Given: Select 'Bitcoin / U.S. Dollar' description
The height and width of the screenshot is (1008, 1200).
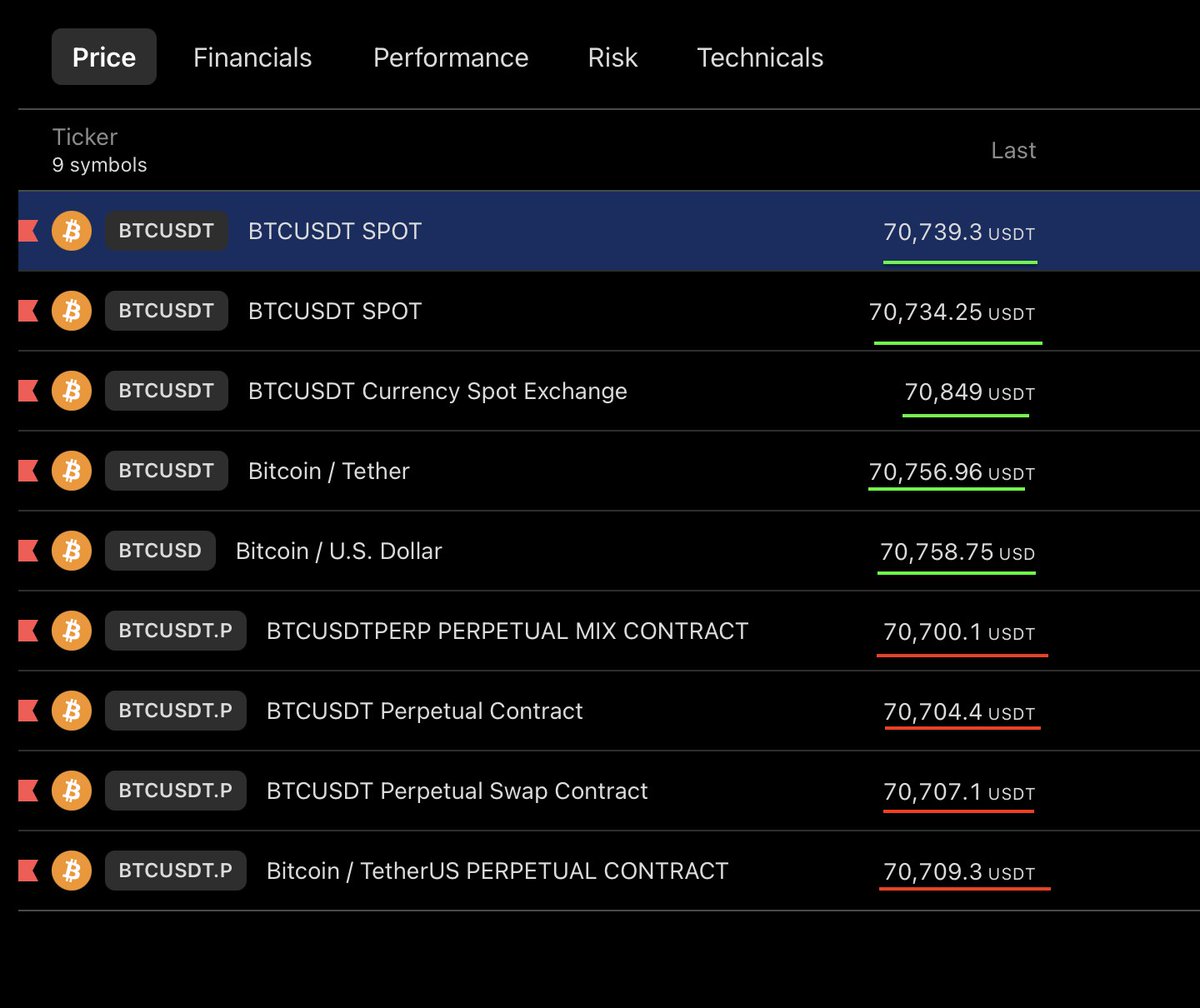Looking at the screenshot, I should [339, 551].
